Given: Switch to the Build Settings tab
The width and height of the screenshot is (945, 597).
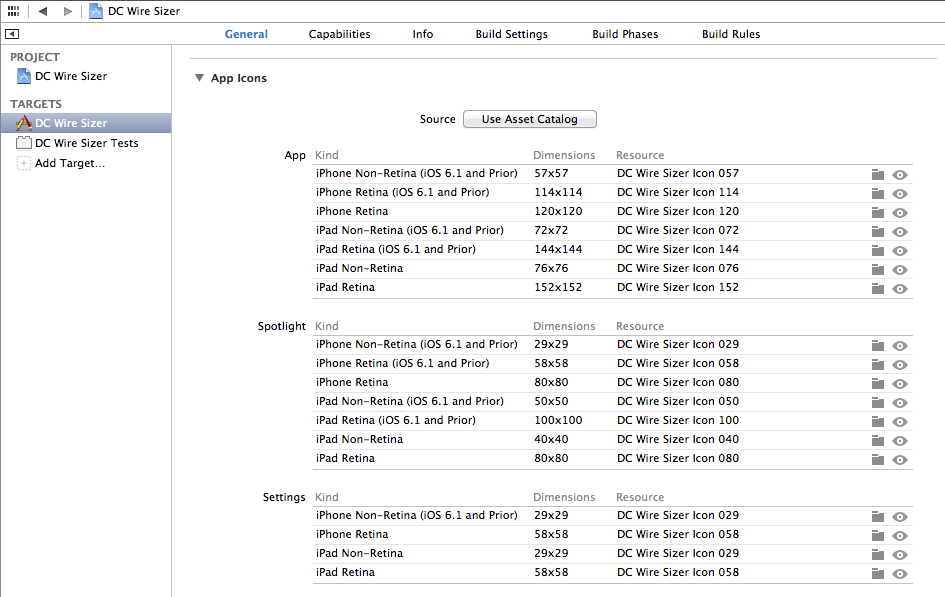Looking at the screenshot, I should [x=511, y=34].
